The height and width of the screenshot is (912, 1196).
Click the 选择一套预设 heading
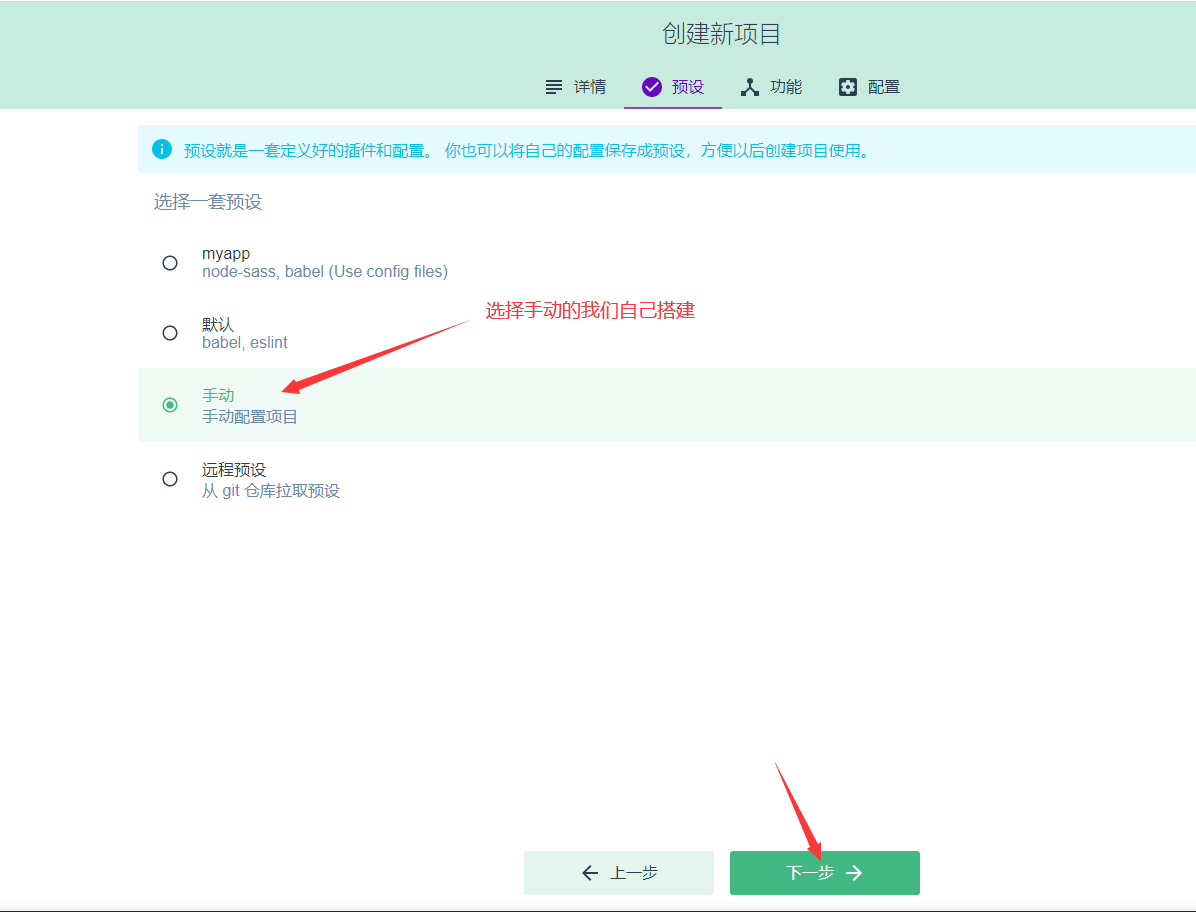(x=208, y=202)
